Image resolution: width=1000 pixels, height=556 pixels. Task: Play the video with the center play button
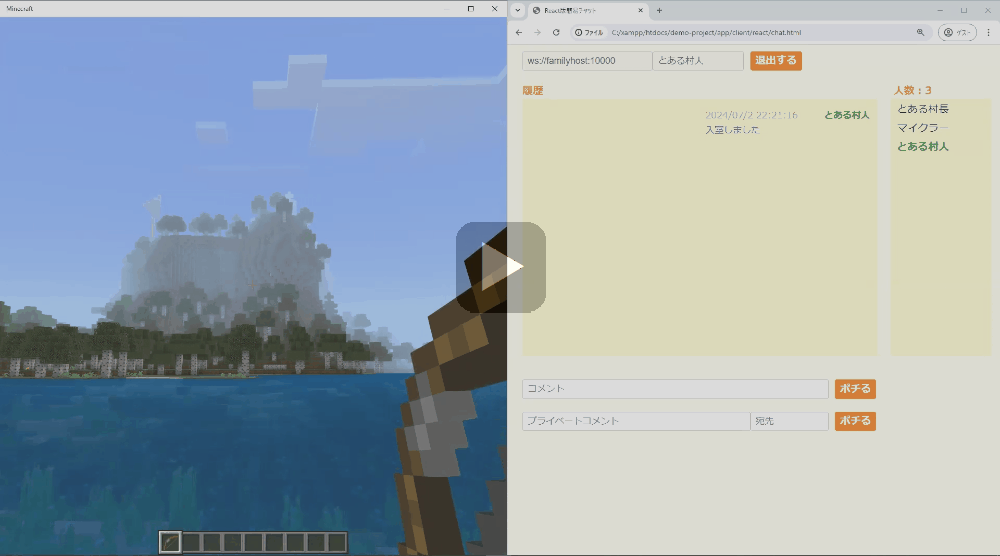point(501,267)
